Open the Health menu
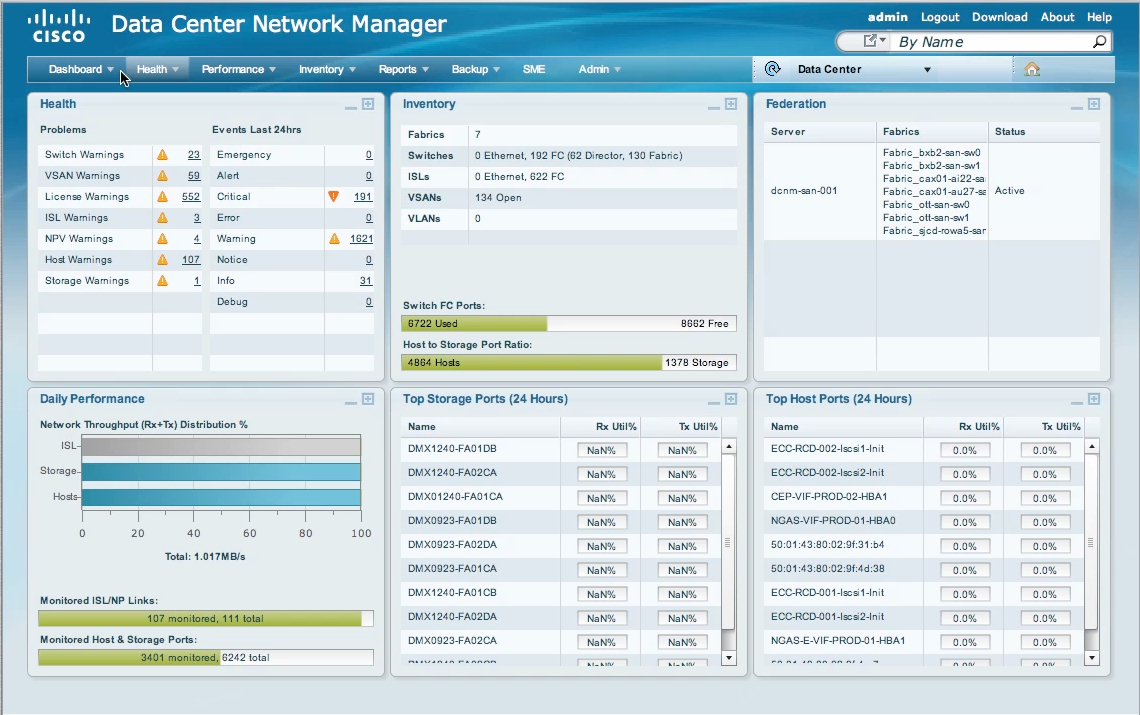 [x=157, y=69]
